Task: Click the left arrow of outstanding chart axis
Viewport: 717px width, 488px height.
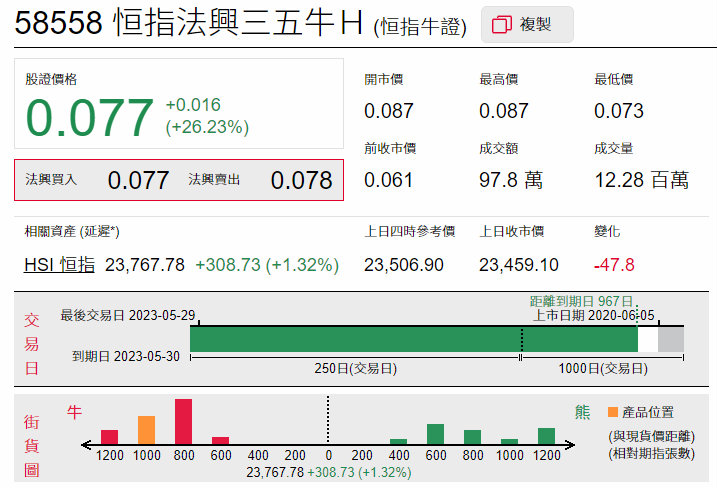Action: [x=87, y=445]
